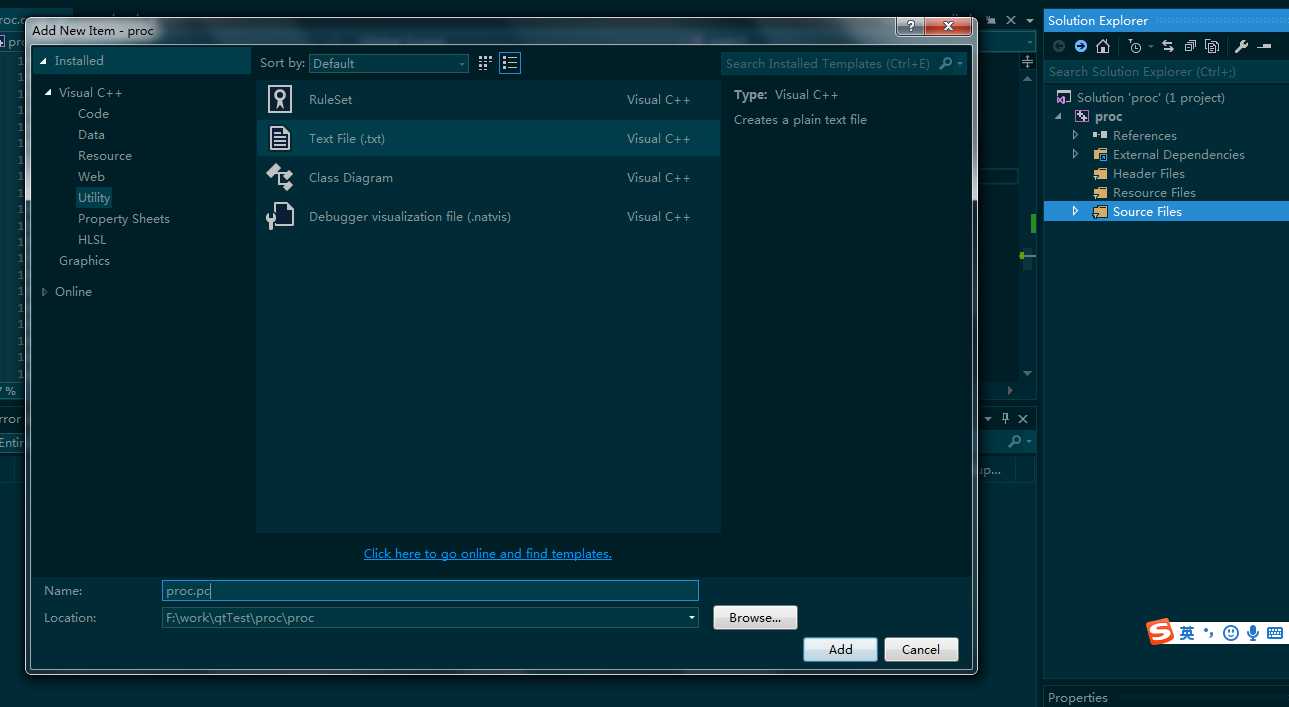1289x707 pixels.
Task: Click the Search Solution Explorer field
Action: click(x=1165, y=71)
